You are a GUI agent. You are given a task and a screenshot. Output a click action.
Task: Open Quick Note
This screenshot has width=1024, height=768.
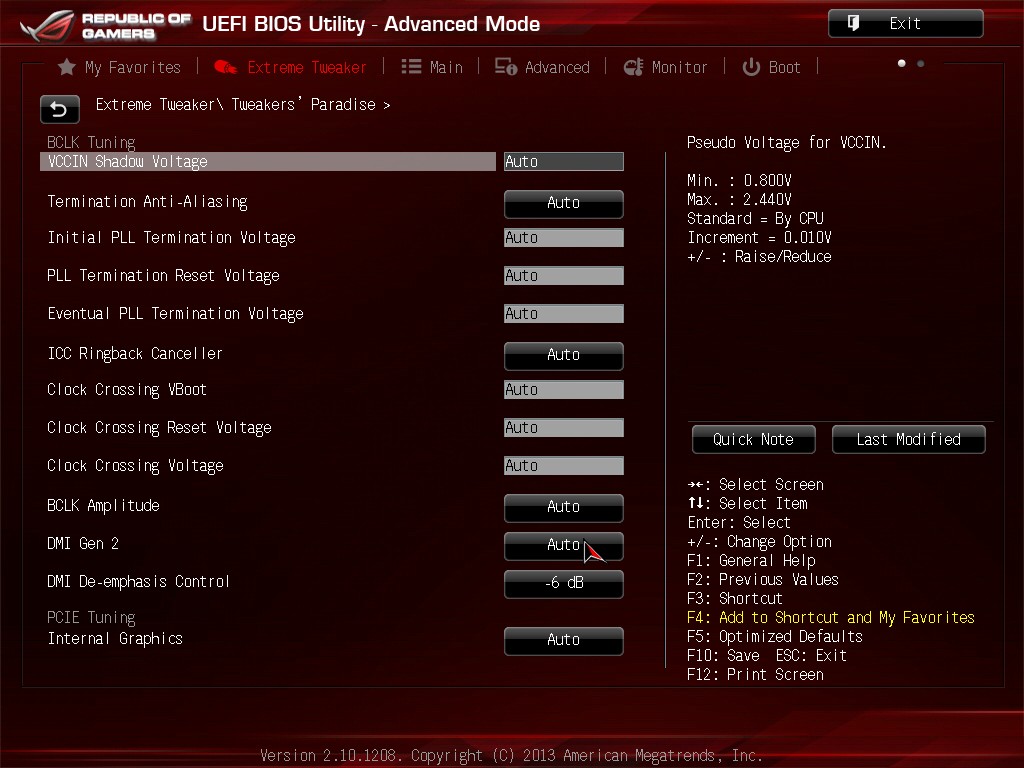[754, 440]
